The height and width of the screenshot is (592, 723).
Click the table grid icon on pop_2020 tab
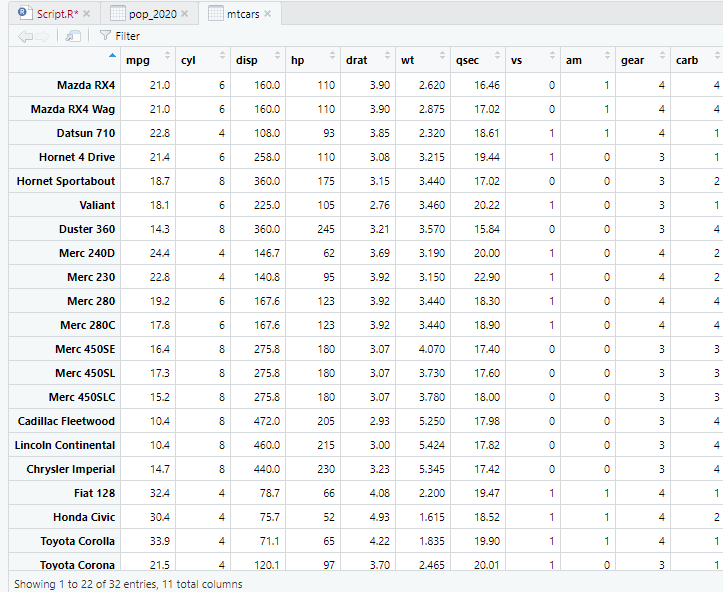point(118,13)
